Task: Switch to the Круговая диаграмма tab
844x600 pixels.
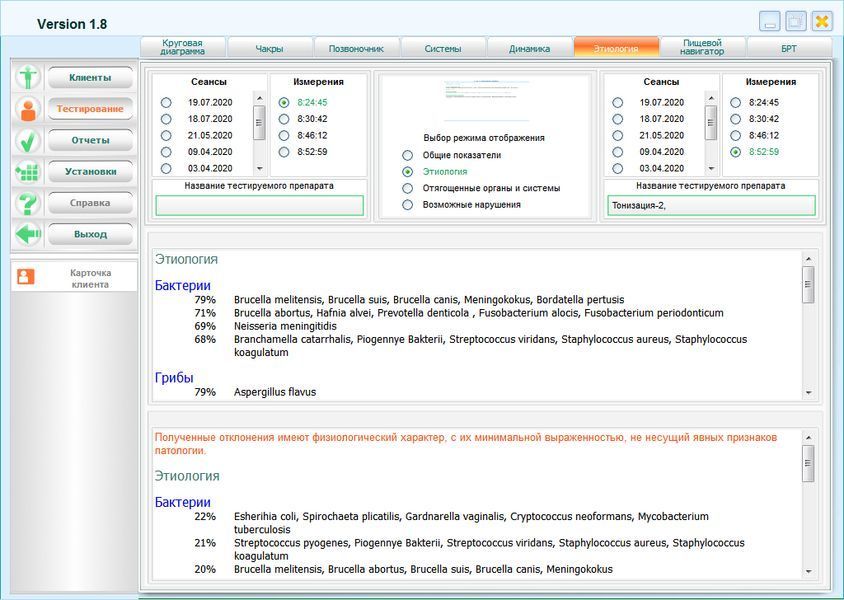Action: (182, 47)
